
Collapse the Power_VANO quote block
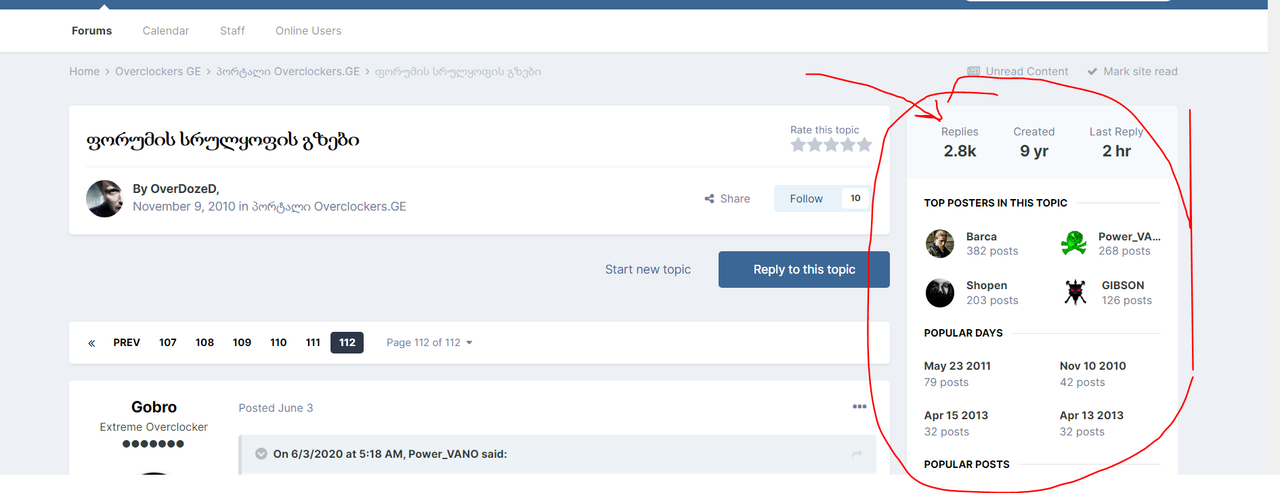coord(261,454)
